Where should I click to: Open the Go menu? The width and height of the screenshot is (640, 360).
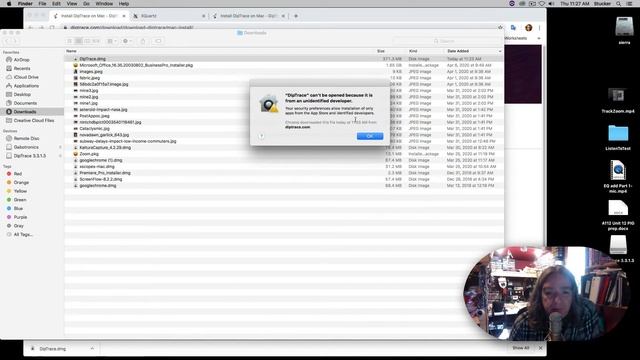[86, 4]
